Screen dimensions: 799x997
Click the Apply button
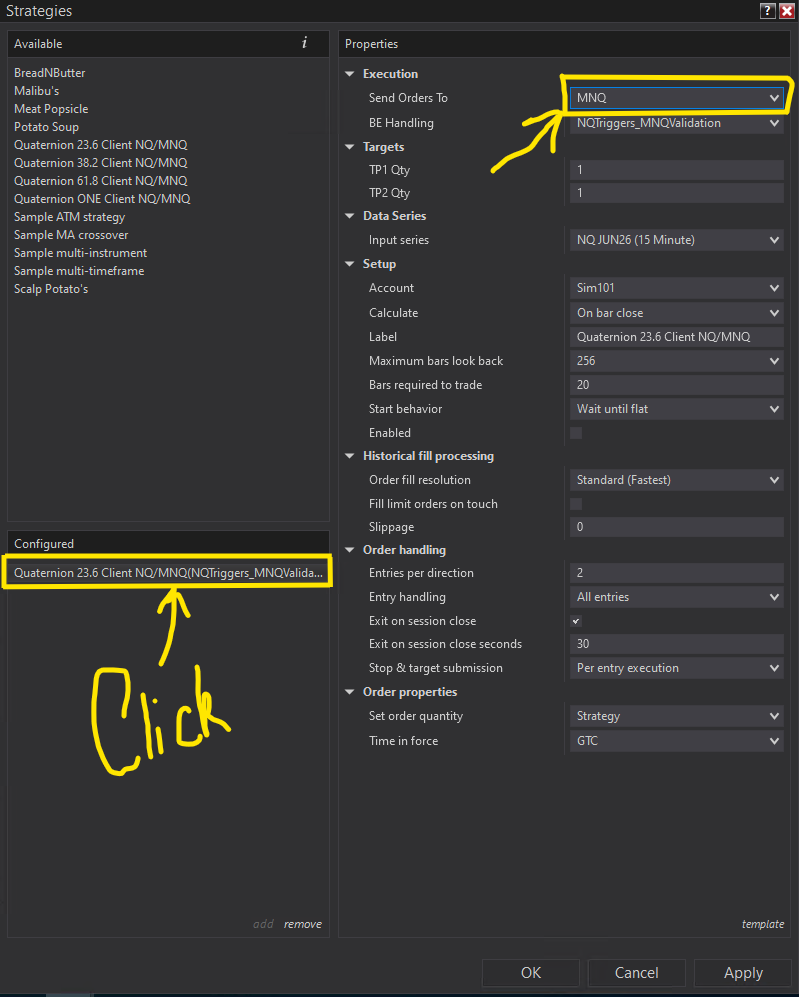pyautogui.click(x=743, y=973)
